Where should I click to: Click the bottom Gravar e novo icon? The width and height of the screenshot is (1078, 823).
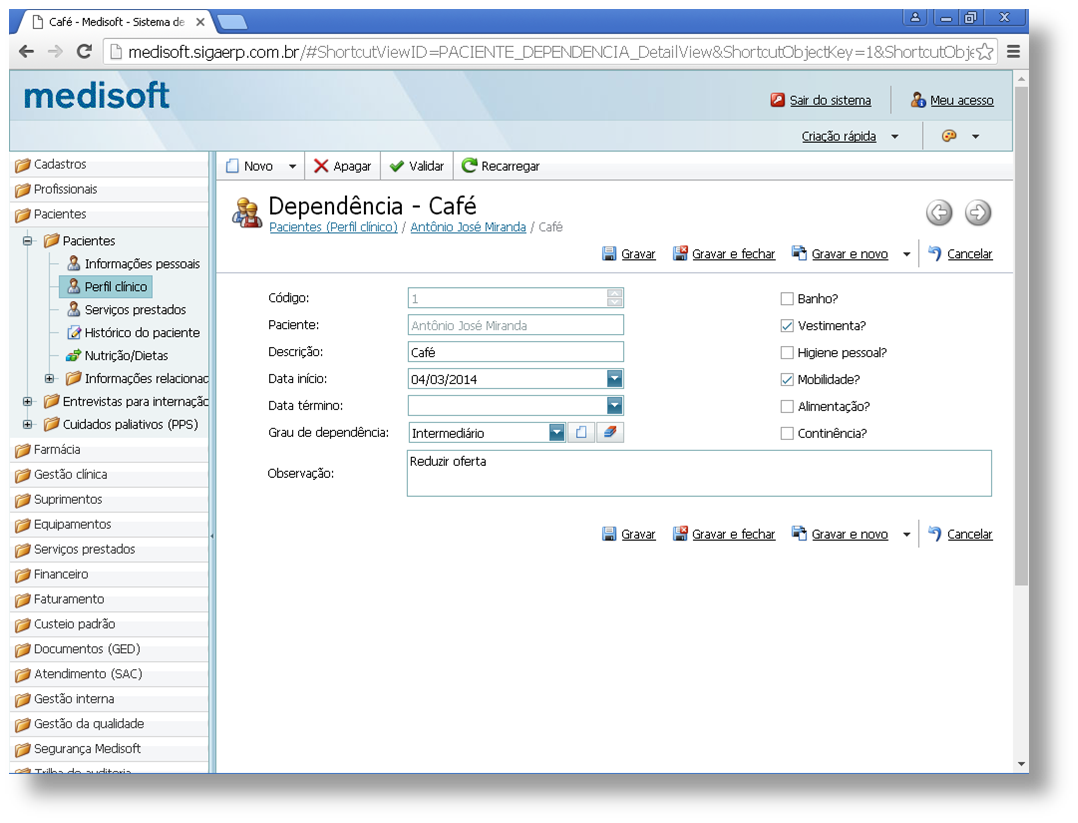click(x=799, y=534)
